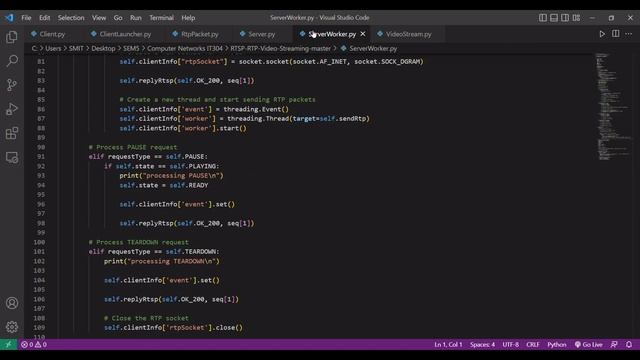Screen dimensions: 640x360
Task: Run Python file with play button
Action: (602, 34)
